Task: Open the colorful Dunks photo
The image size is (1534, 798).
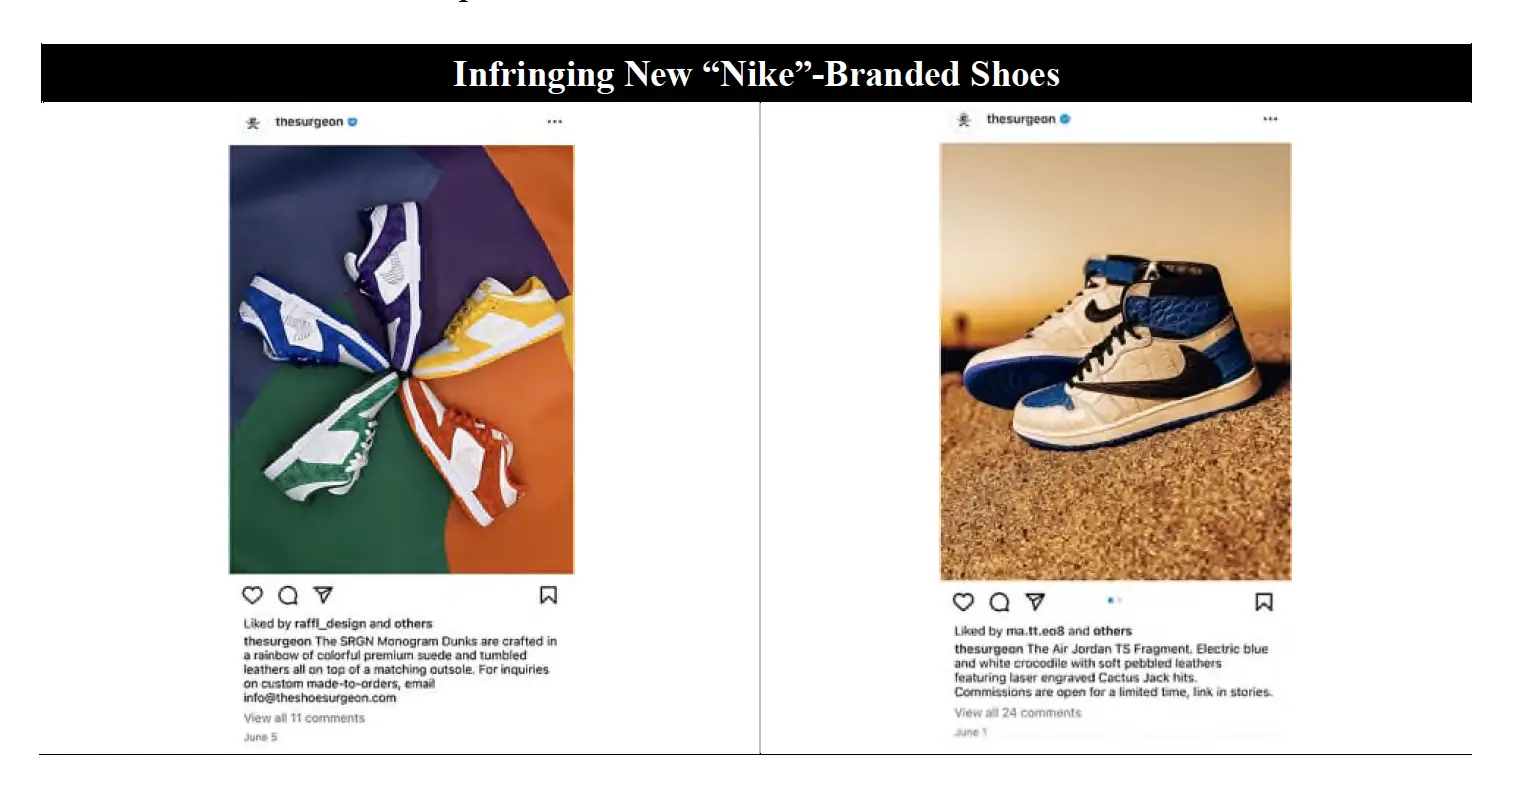Action: point(402,359)
